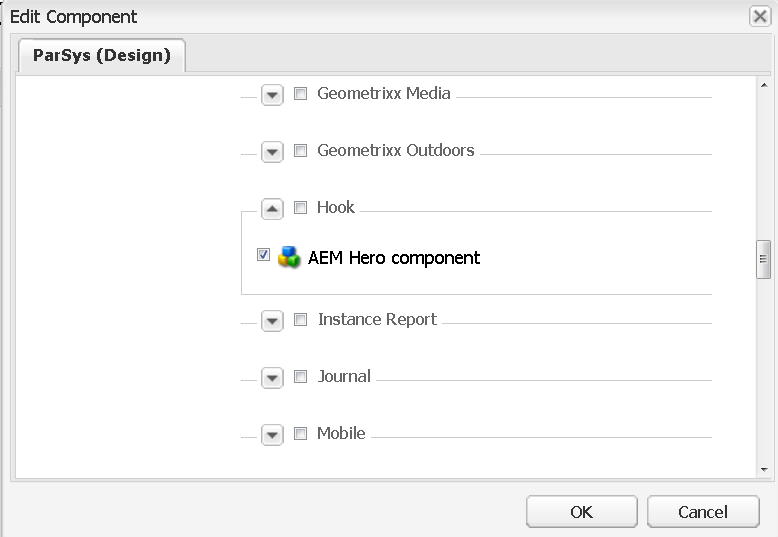This screenshot has height=537, width=778.
Task: Tick the Geometrixx Outdoors group checkbox
Action: click(301, 151)
